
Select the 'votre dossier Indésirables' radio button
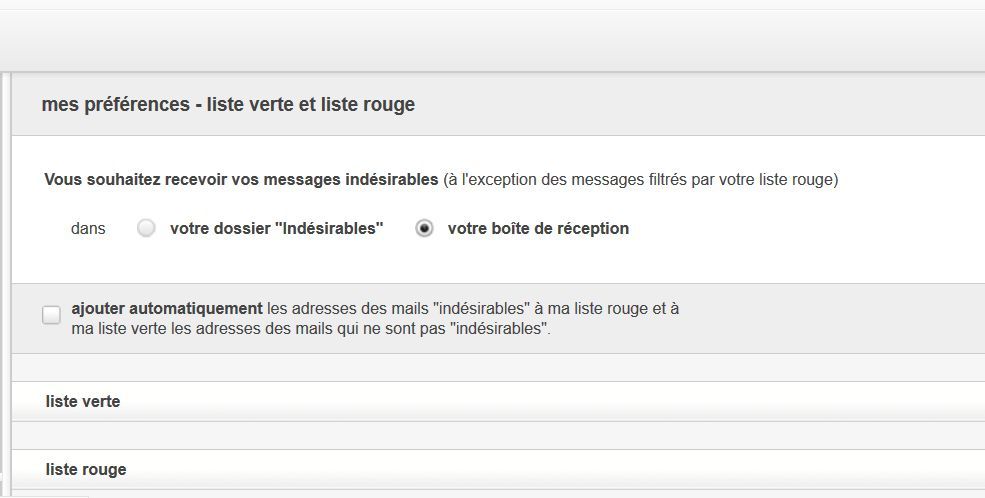tap(147, 228)
